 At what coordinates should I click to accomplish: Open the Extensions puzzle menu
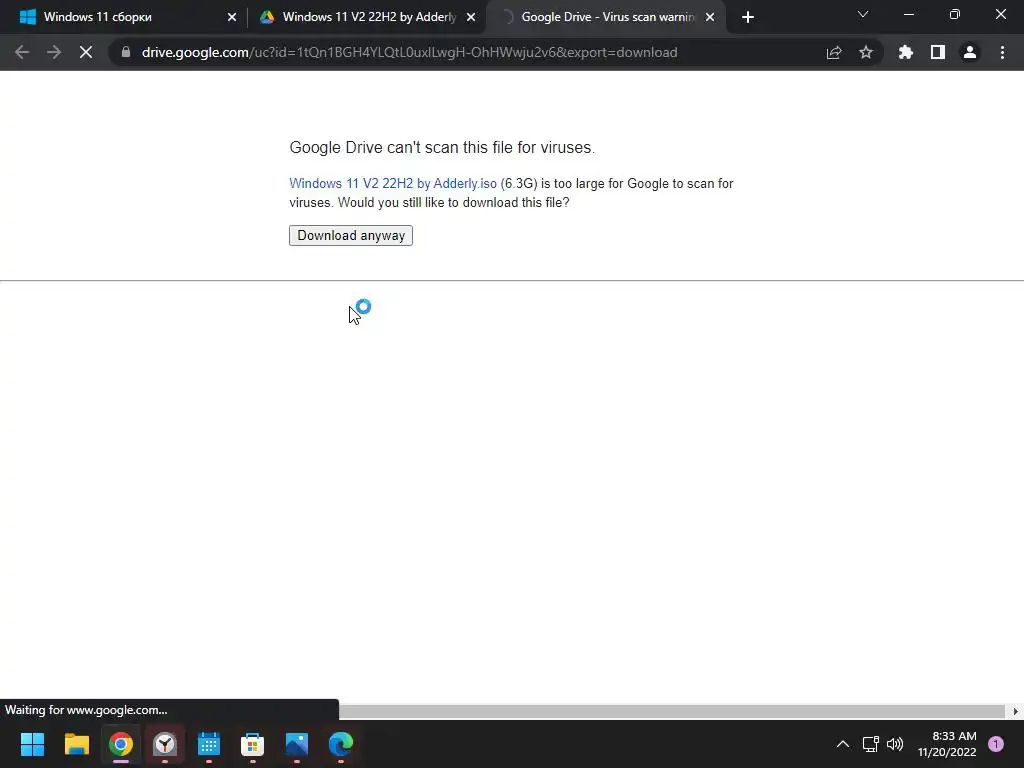click(x=905, y=52)
